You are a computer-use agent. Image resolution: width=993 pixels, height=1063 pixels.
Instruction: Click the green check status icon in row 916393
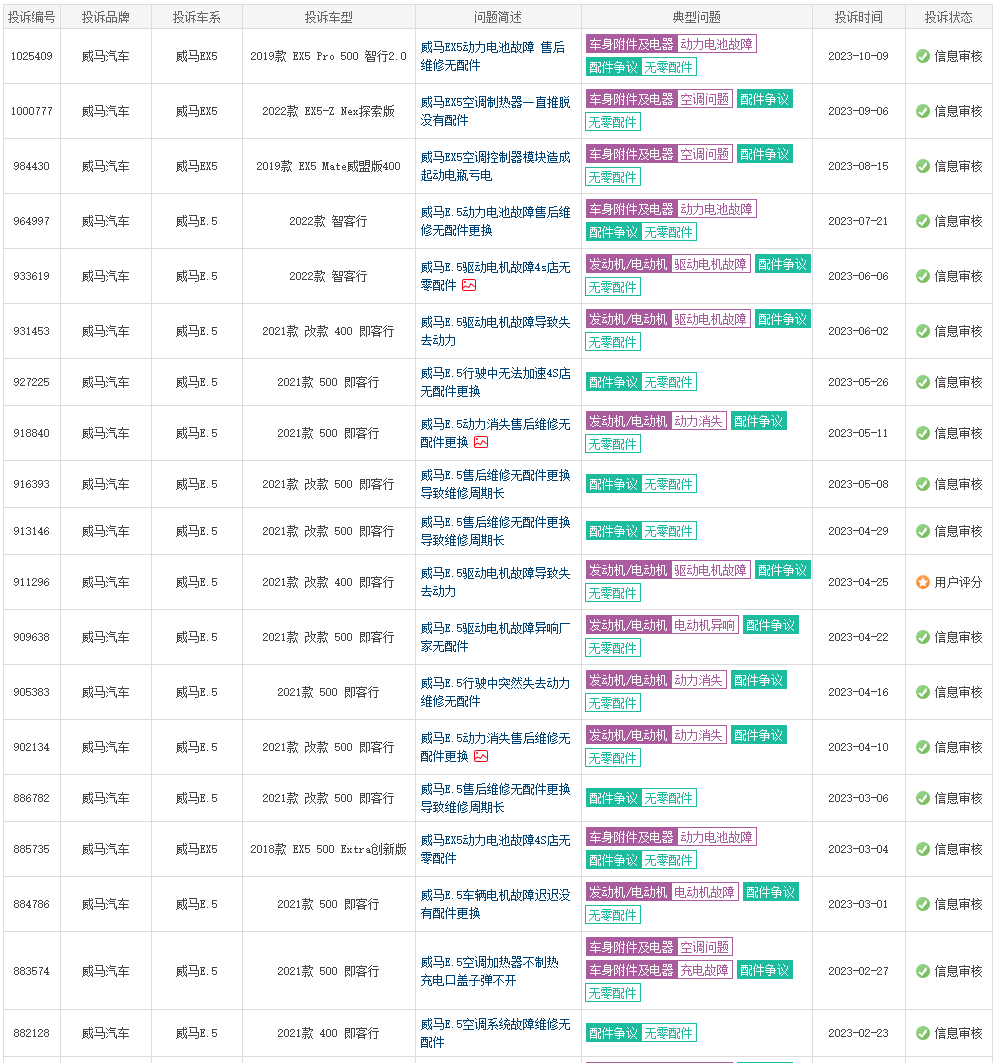(x=923, y=484)
